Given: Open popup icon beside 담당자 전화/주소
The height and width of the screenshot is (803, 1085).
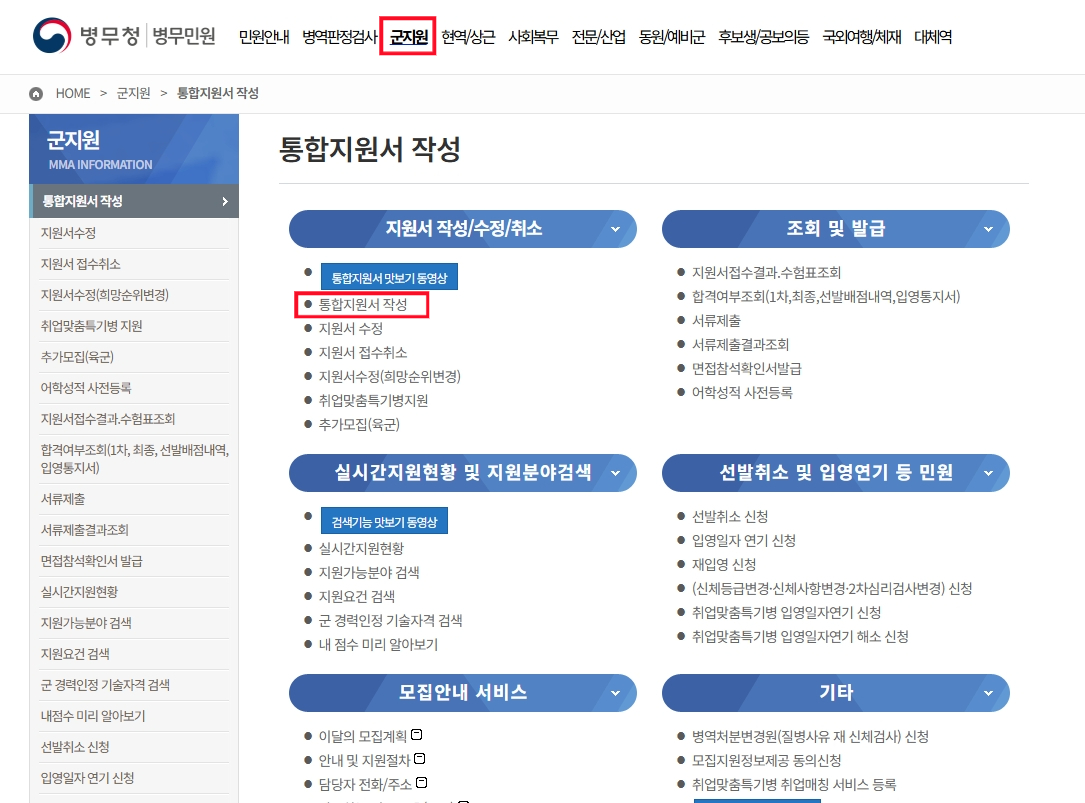Looking at the screenshot, I should pyautogui.click(x=421, y=782).
